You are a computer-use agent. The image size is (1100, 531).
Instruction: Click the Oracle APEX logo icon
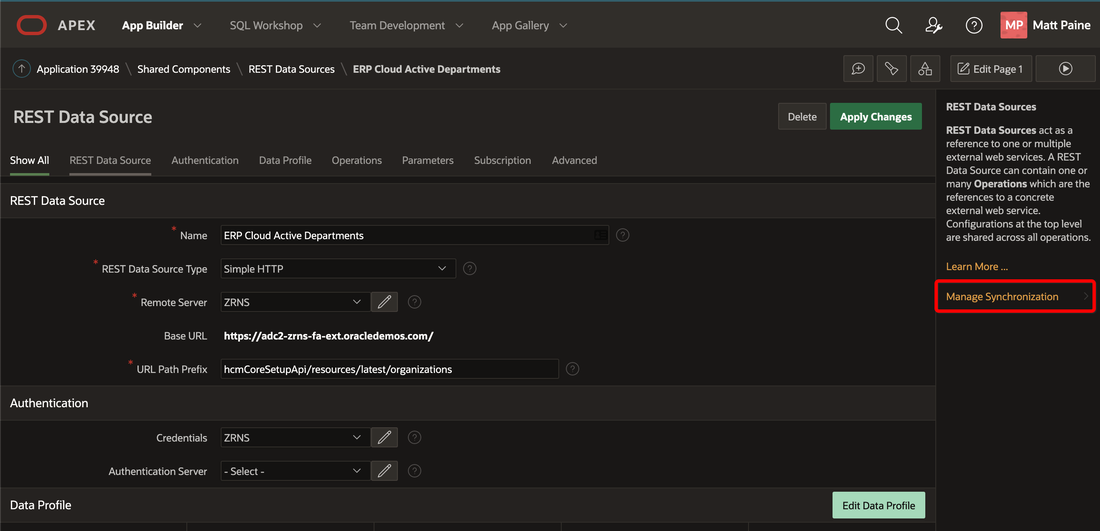click(x=32, y=25)
